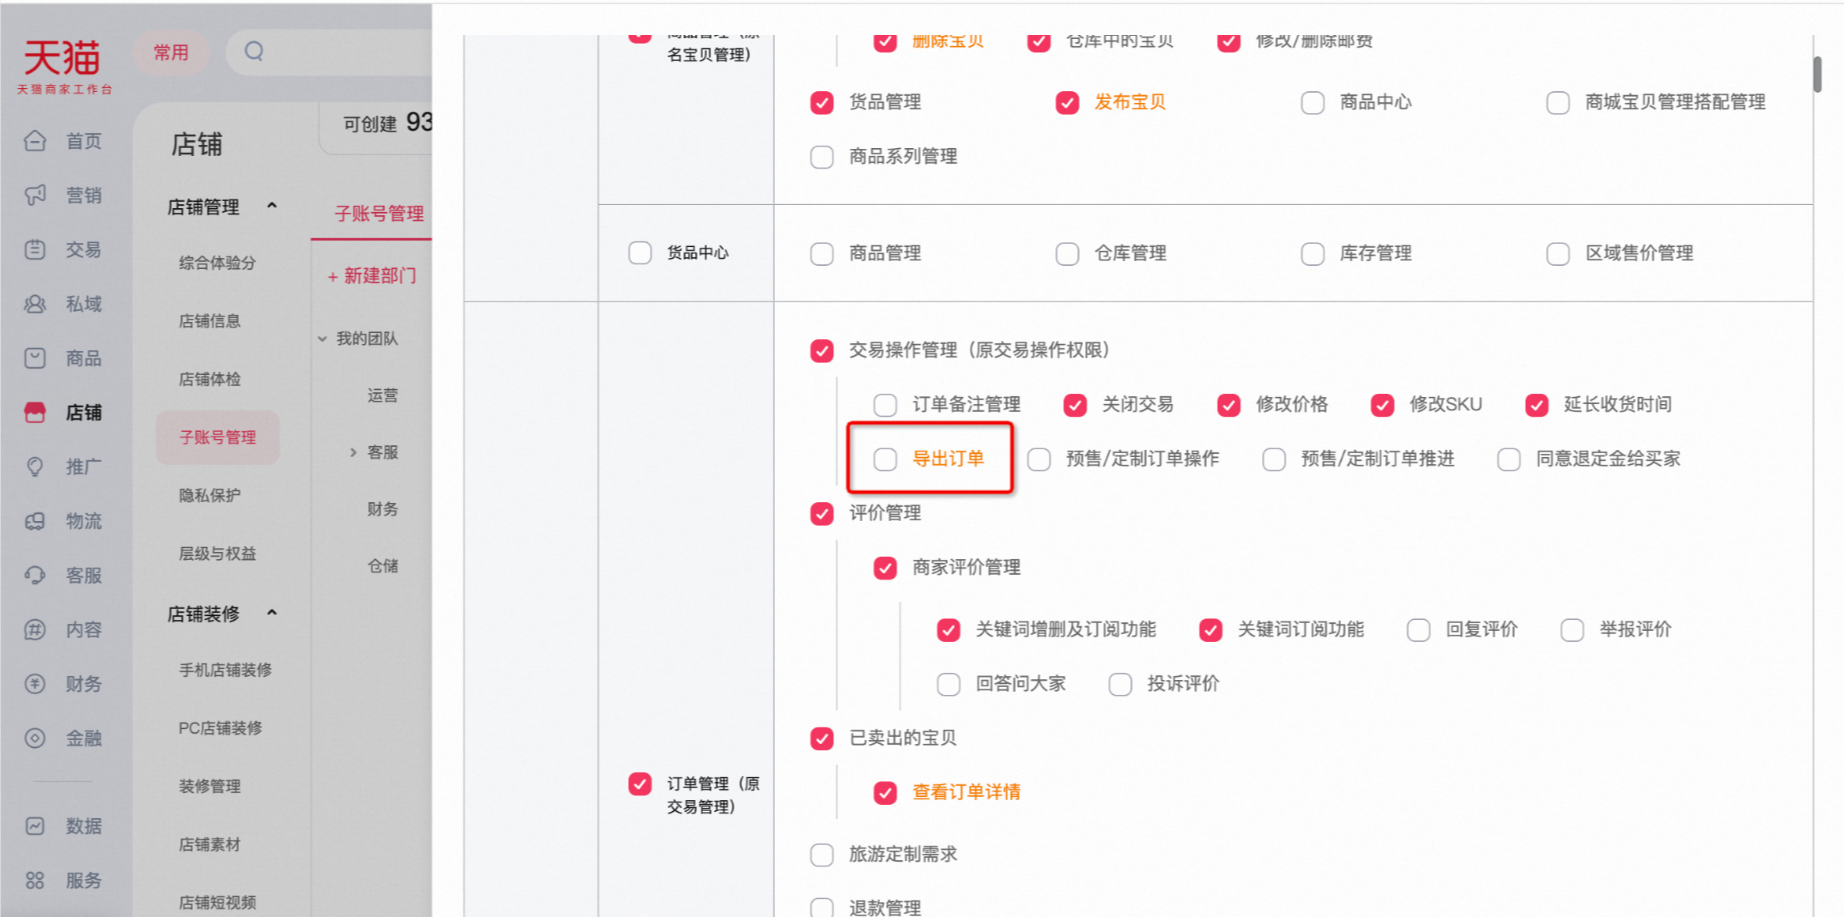The image size is (1844, 917).
Task: Open the 物流 logistics icon
Action: click(x=35, y=521)
